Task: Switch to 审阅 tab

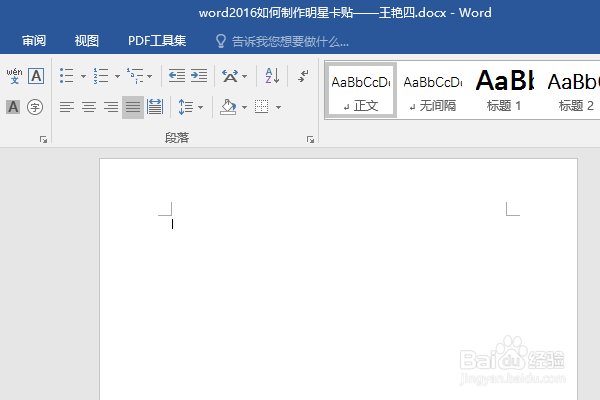Action: (x=34, y=41)
